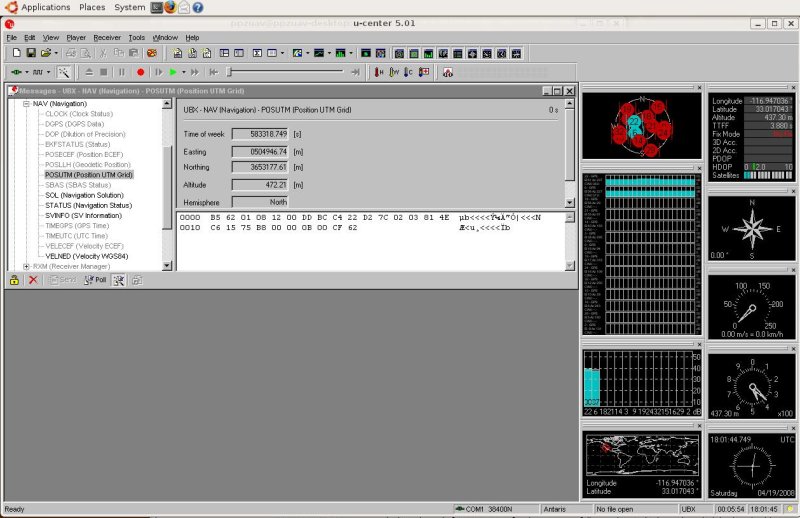Open the Window menu
The height and width of the screenshot is (518, 800).
click(x=165, y=38)
